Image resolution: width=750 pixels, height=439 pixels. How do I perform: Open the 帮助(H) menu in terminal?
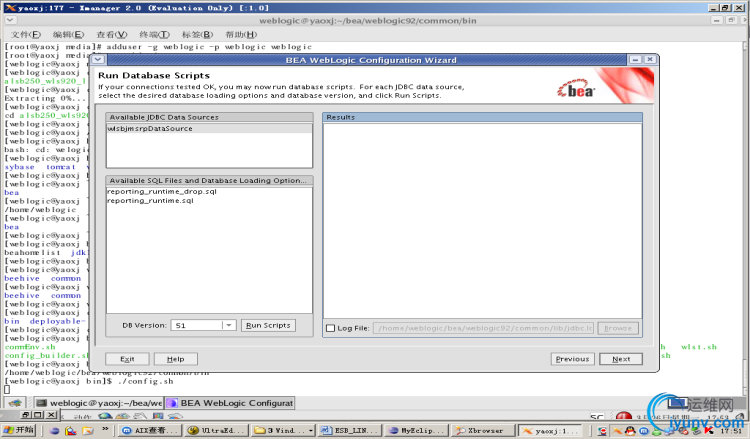coord(241,34)
